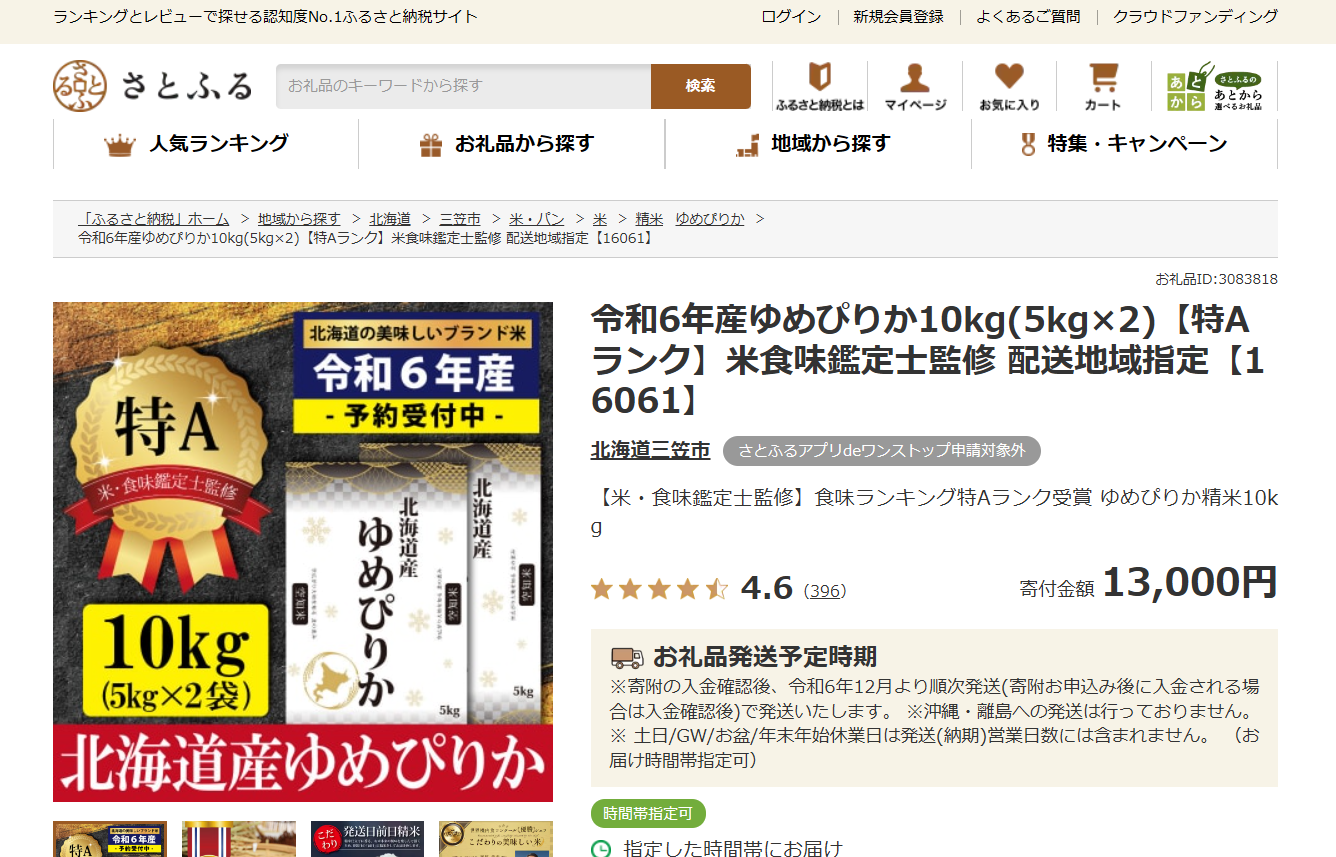Screen dimensions: 1336x857
Task: Click さとふるアプリdeワンストップ申請対象外 badge
Action: (882, 451)
